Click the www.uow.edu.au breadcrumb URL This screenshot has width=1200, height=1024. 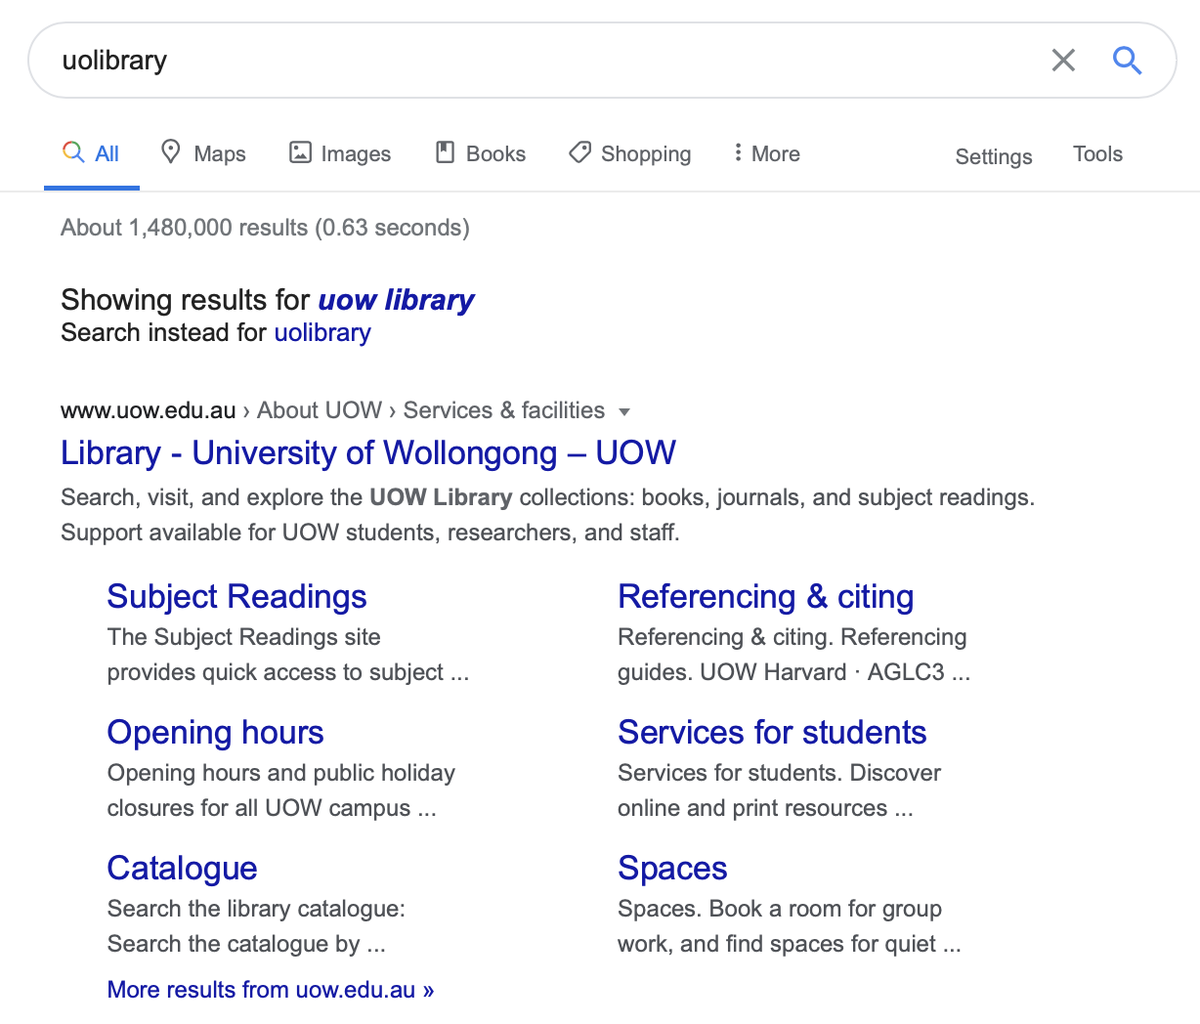[x=148, y=411]
